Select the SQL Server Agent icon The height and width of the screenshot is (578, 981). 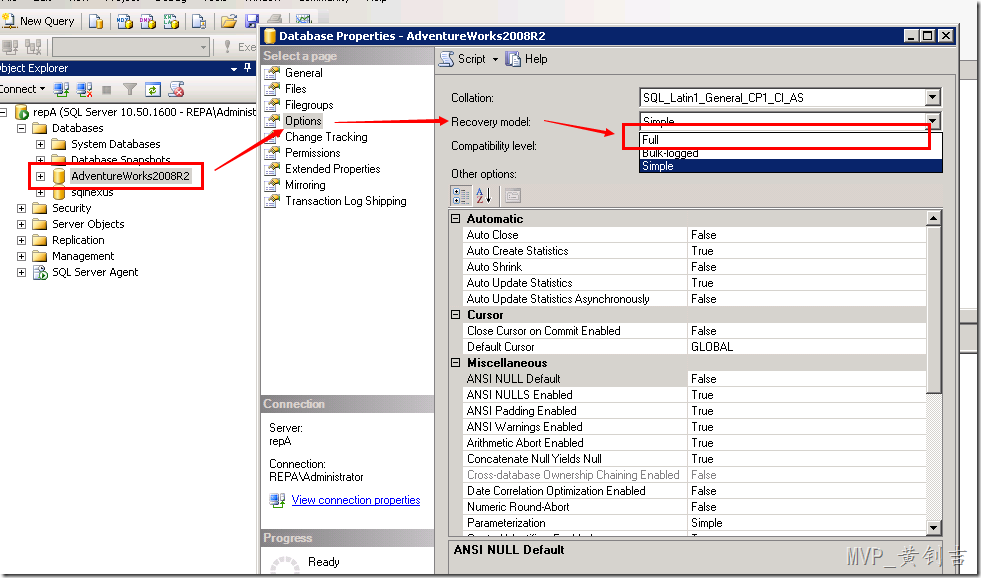tap(41, 273)
